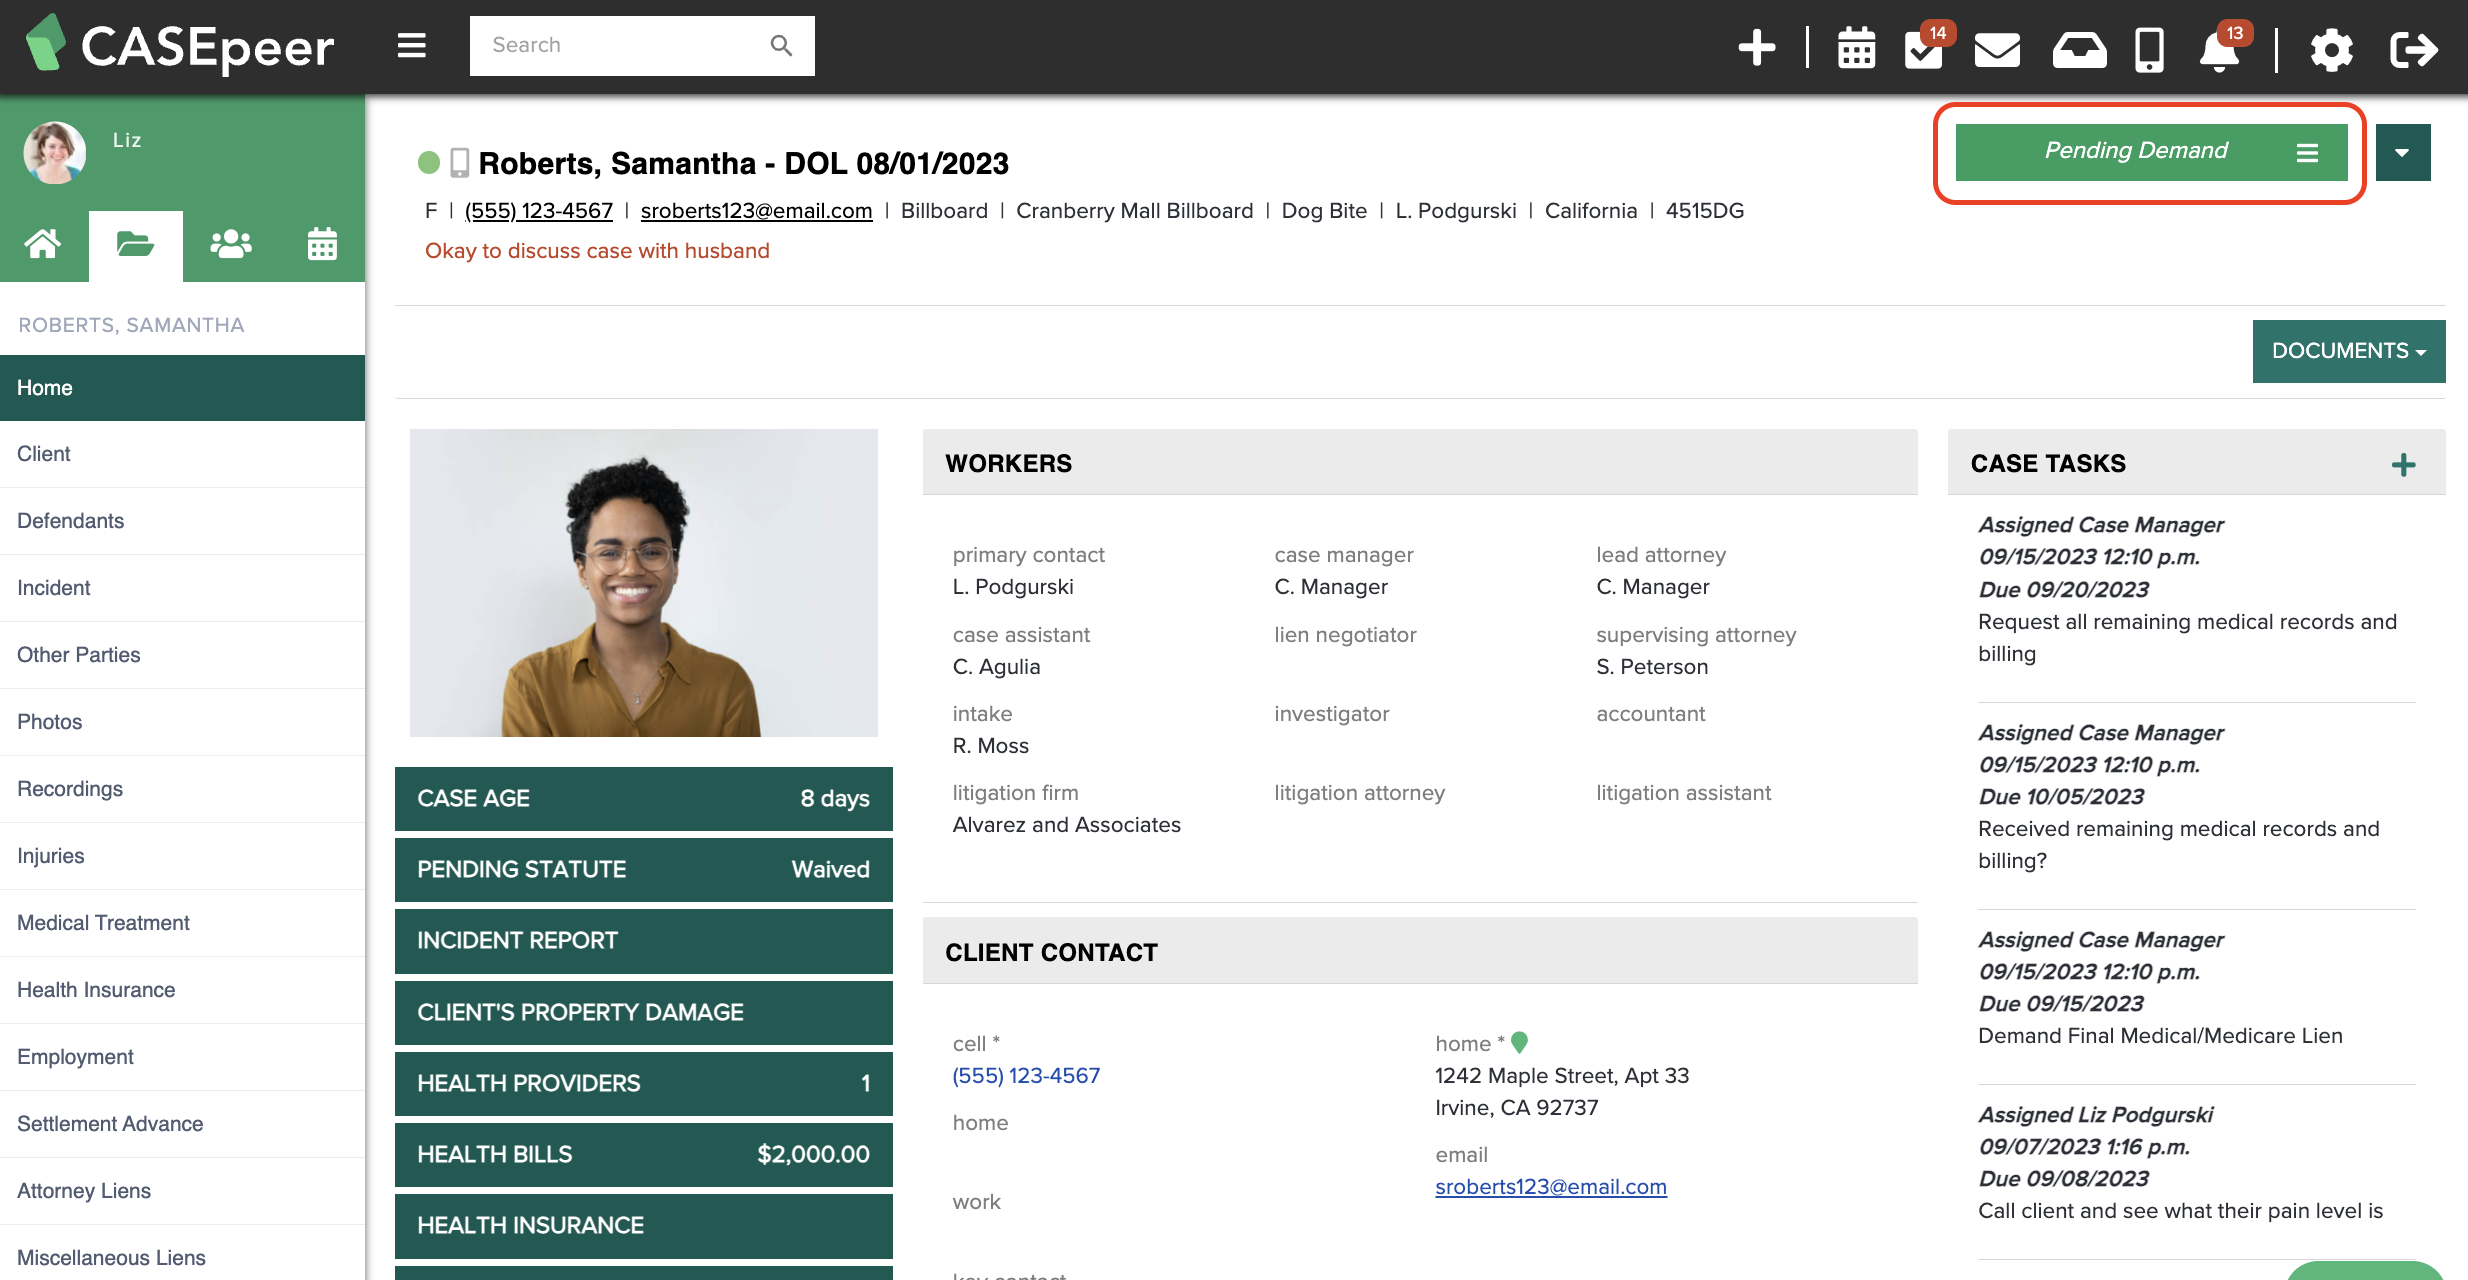The width and height of the screenshot is (2468, 1280).
Task: Select the open folder cases tab
Action: pos(135,244)
